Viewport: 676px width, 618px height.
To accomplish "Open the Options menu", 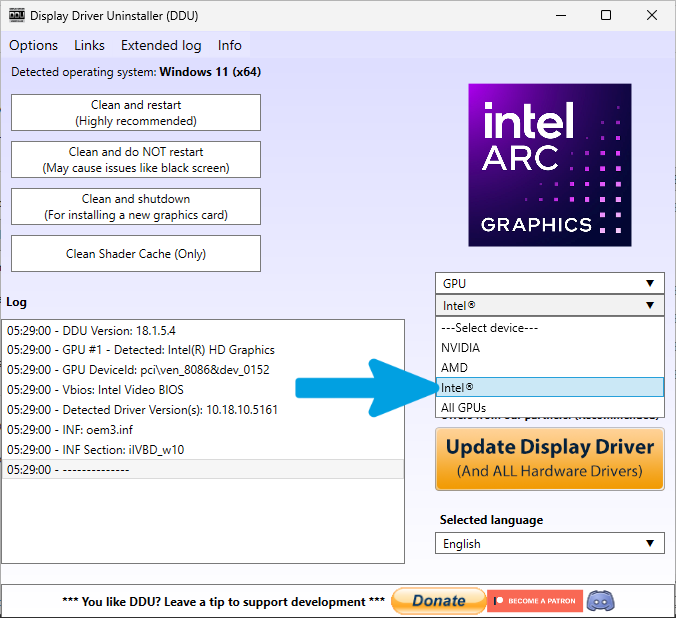I will coord(33,45).
